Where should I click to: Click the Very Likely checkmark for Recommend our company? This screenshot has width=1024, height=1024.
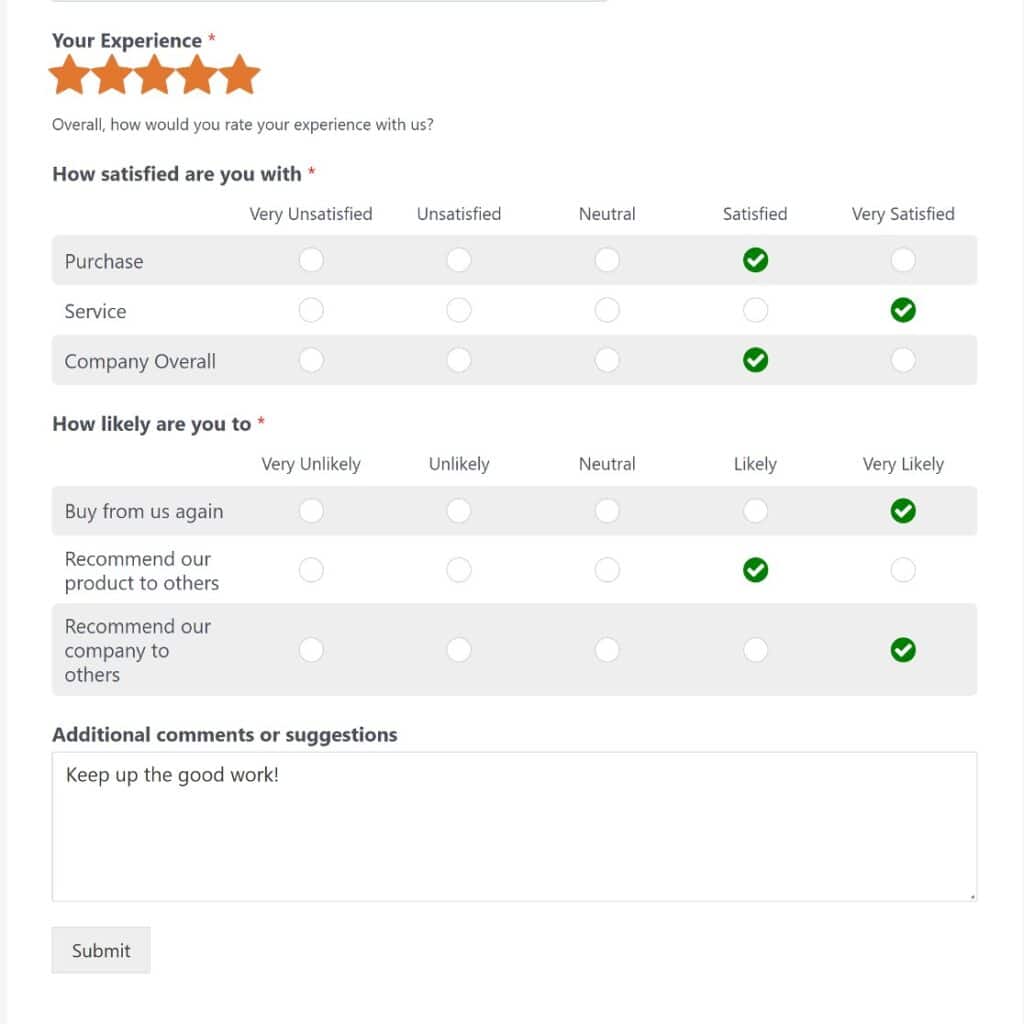point(903,650)
